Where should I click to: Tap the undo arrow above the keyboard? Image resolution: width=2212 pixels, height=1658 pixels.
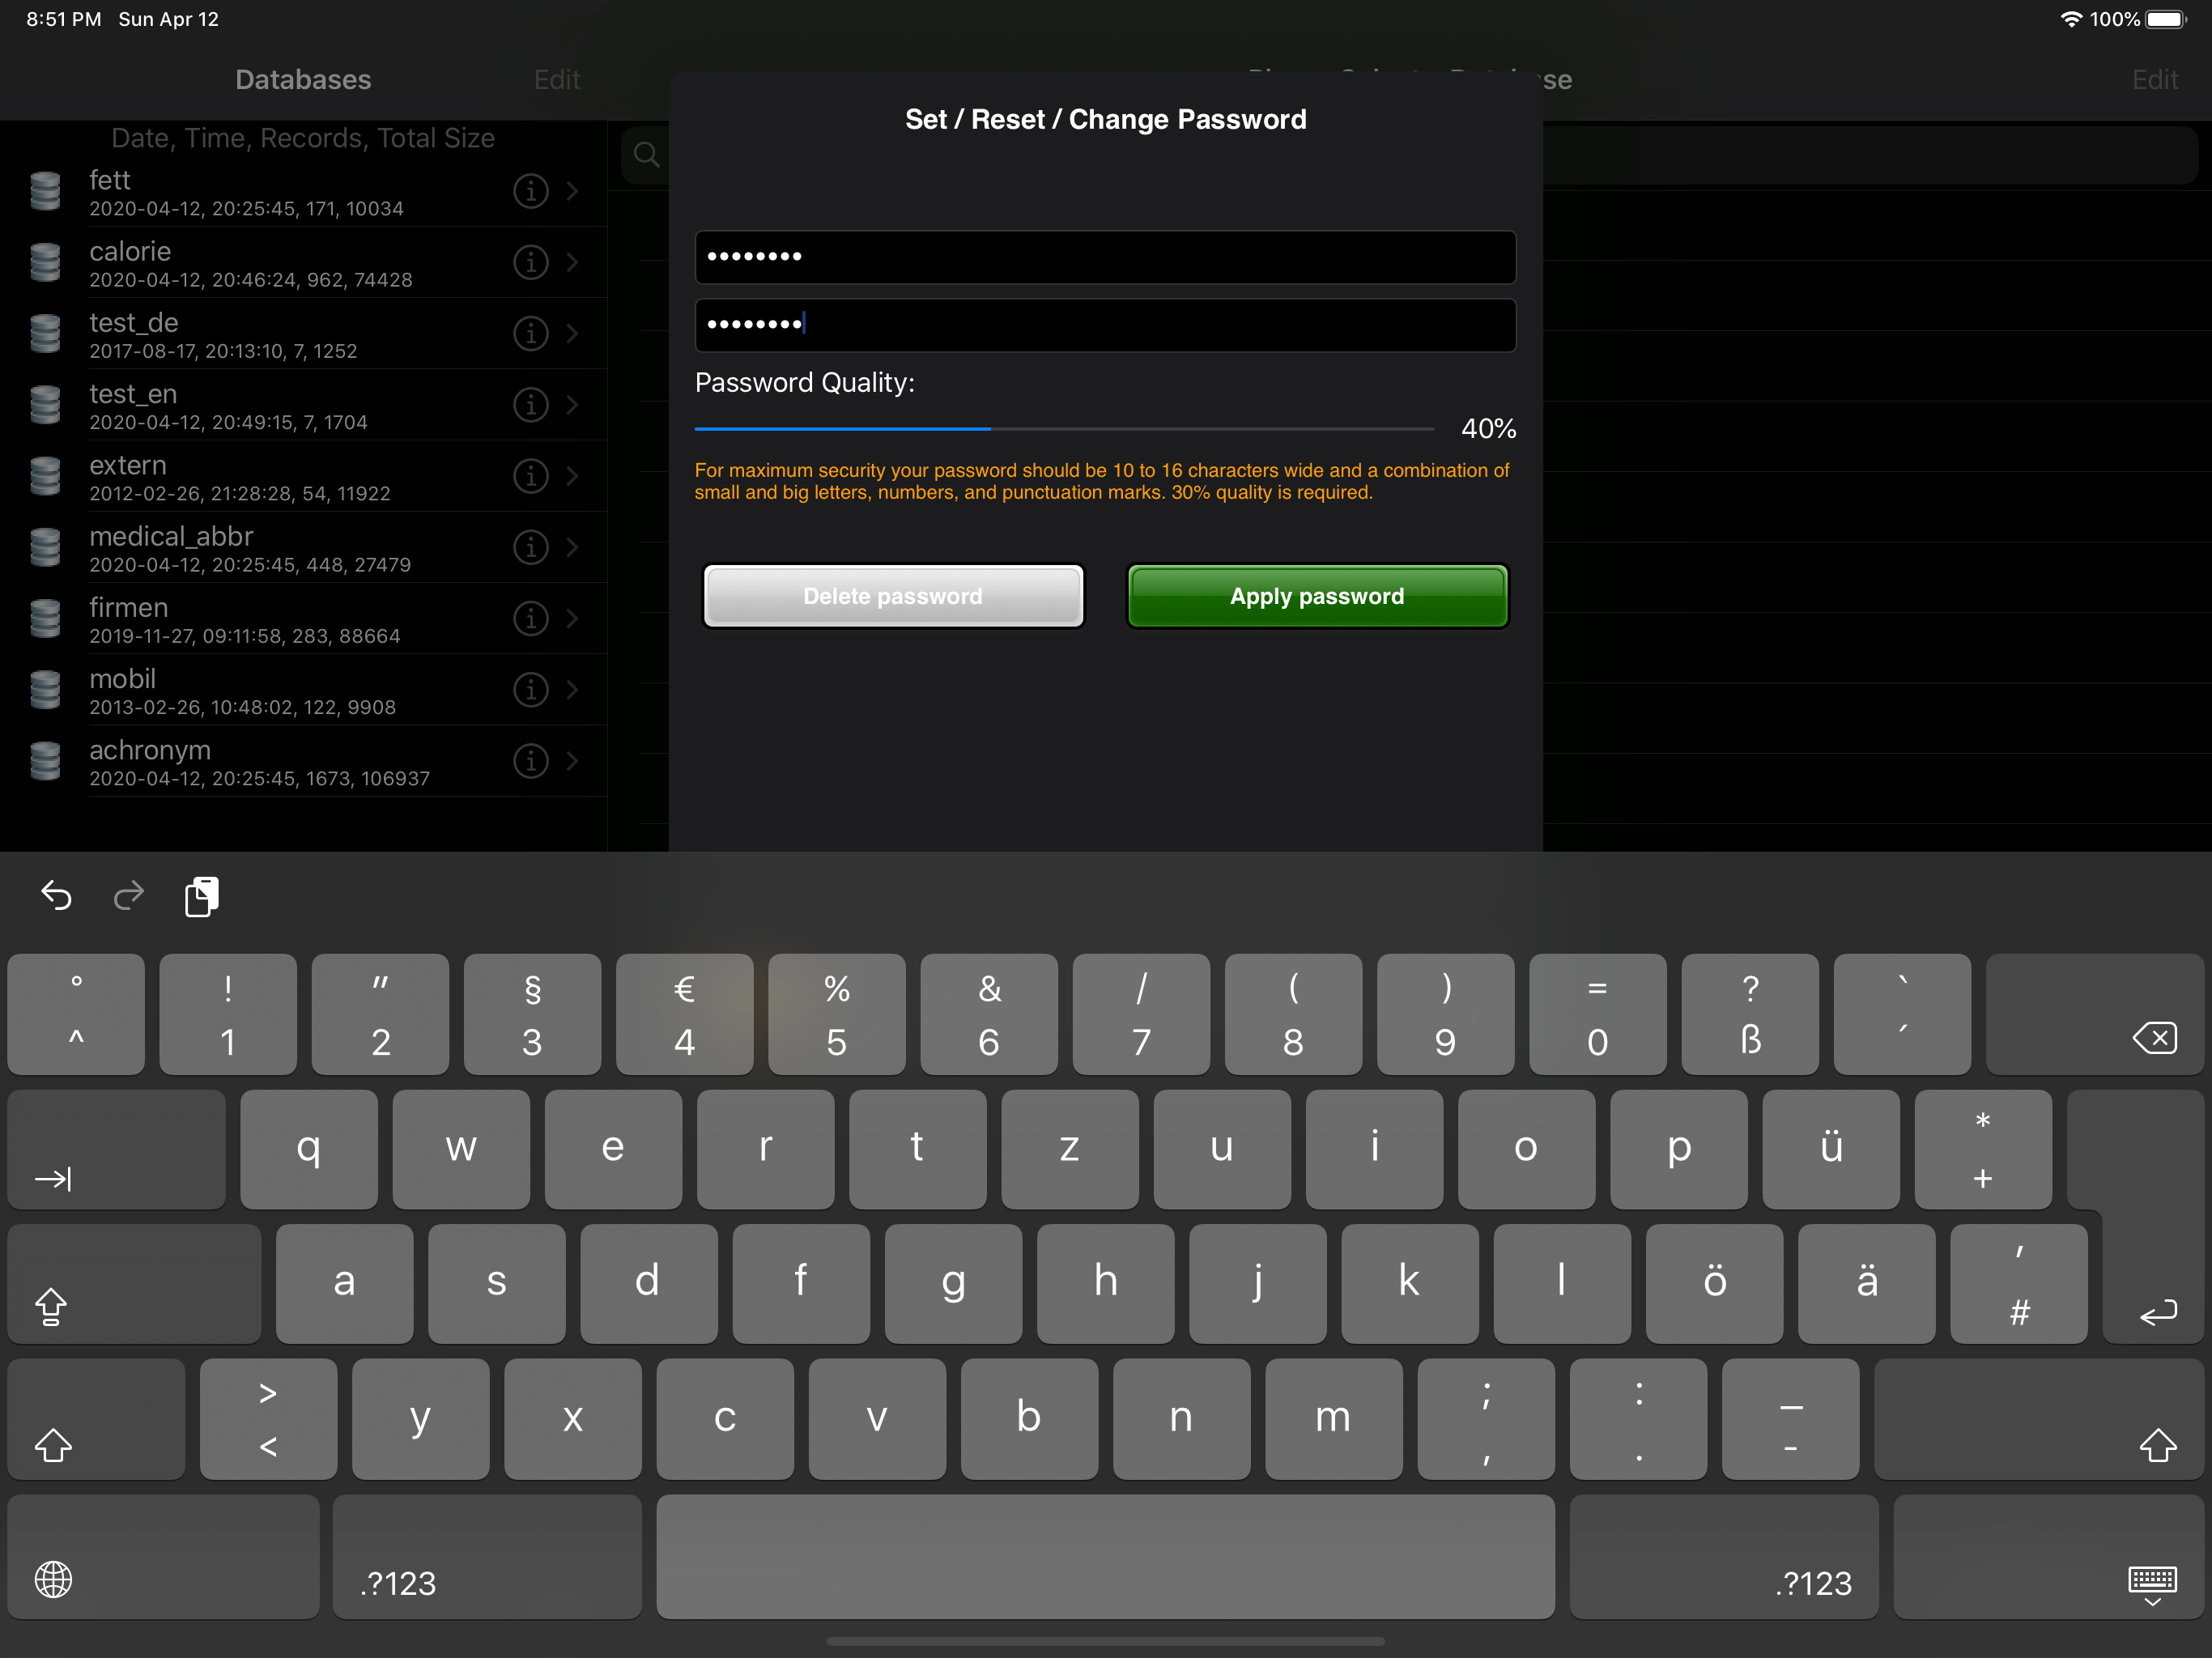point(56,895)
